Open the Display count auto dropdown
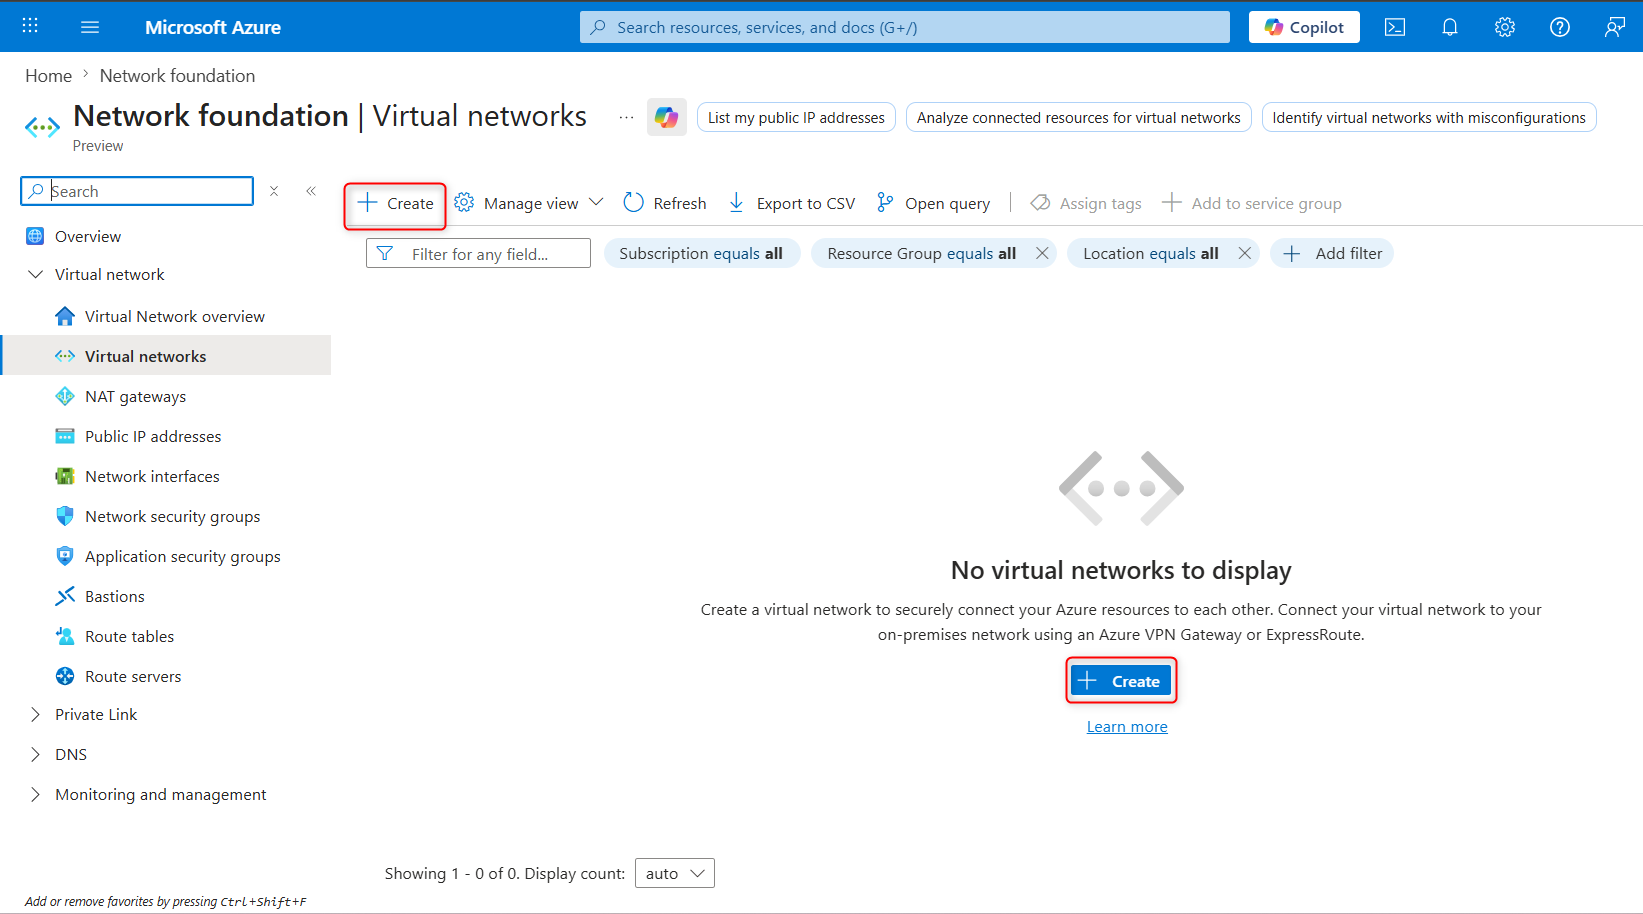 [x=675, y=873]
